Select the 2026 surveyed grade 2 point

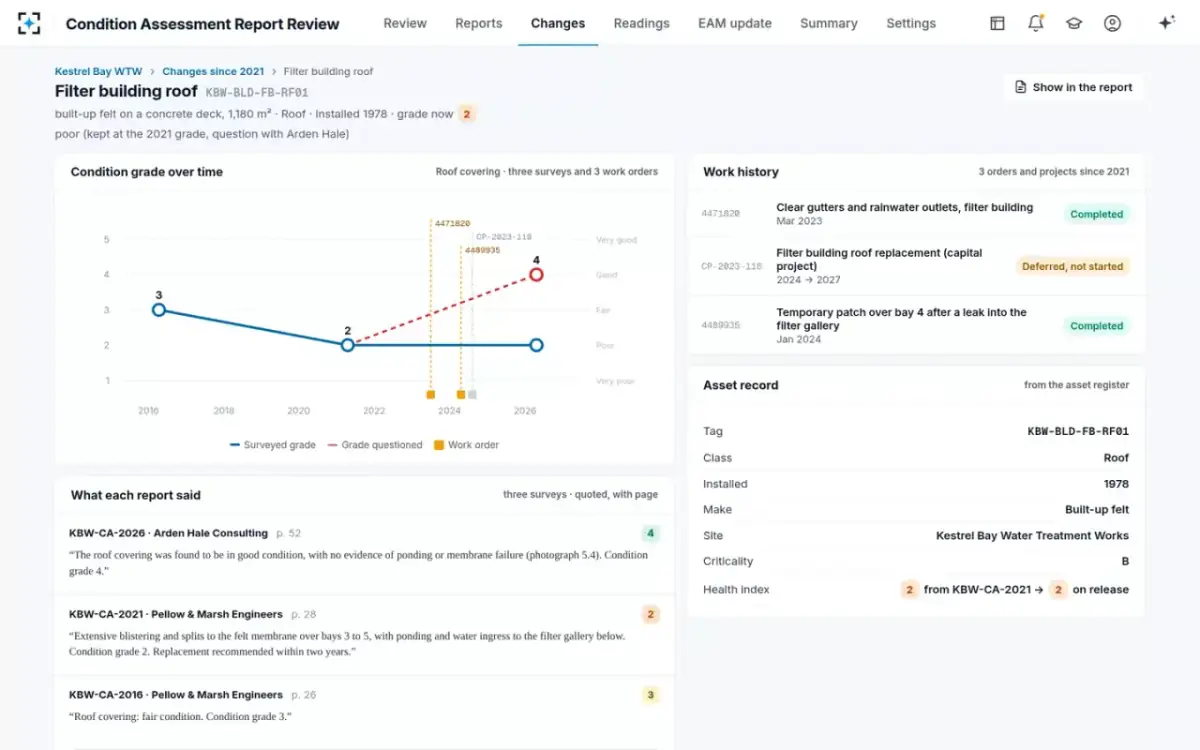coord(536,345)
